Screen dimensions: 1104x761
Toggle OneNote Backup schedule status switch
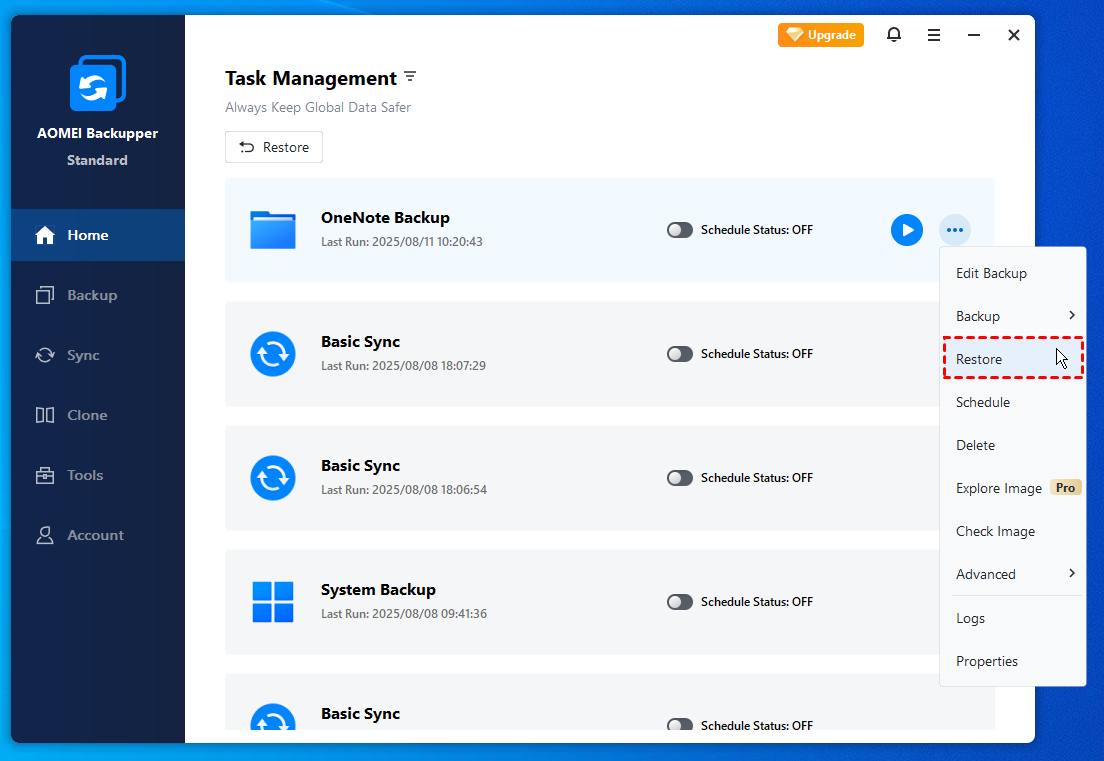click(x=680, y=230)
